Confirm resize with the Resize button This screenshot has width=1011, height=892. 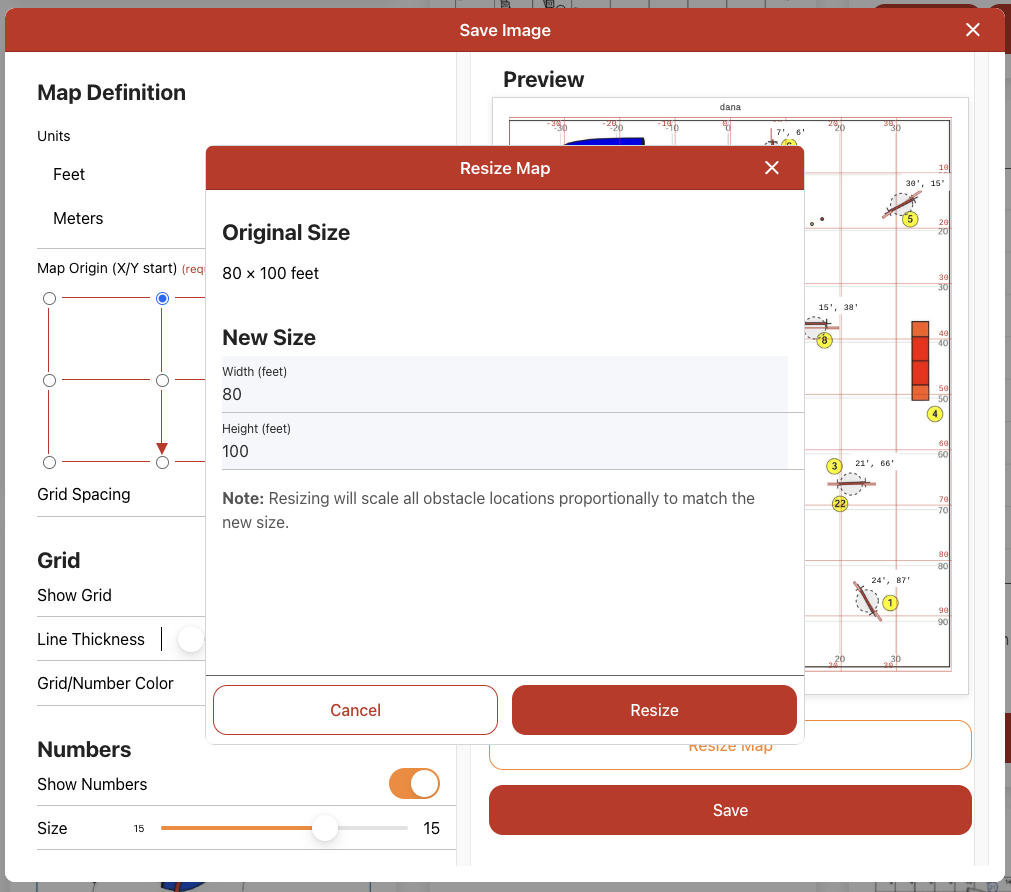(653, 710)
